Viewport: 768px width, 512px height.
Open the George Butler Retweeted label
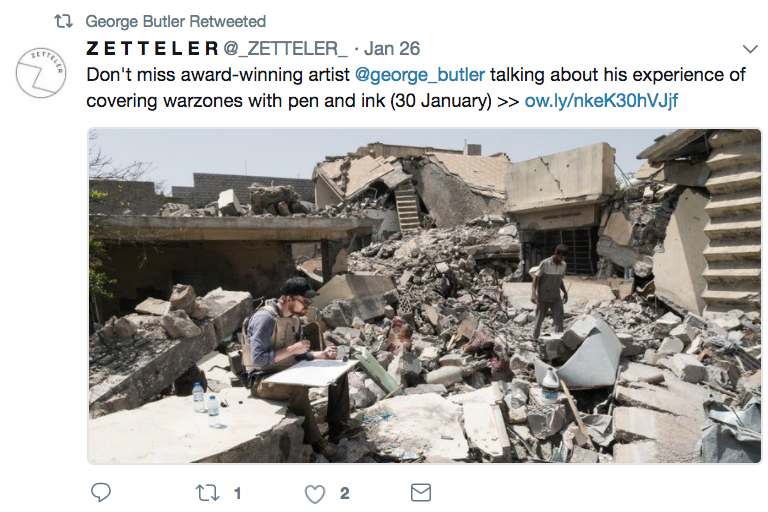click(176, 21)
